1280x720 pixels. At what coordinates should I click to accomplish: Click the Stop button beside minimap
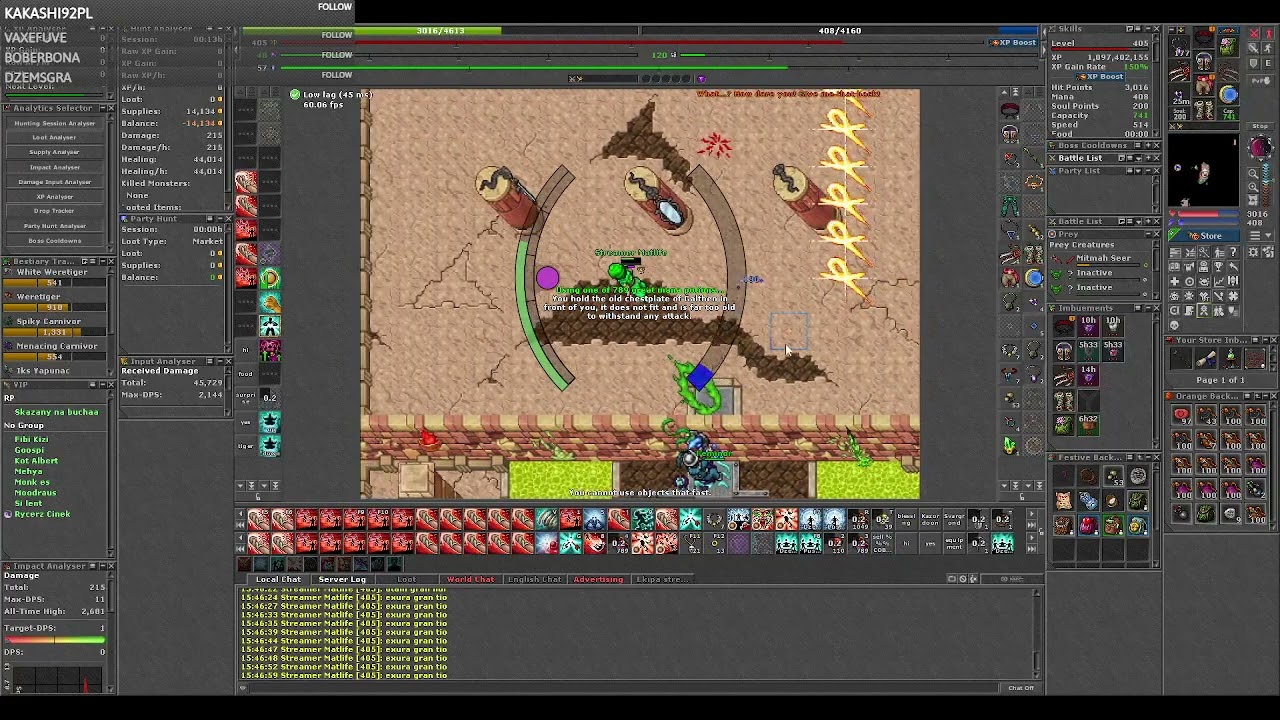1260,126
